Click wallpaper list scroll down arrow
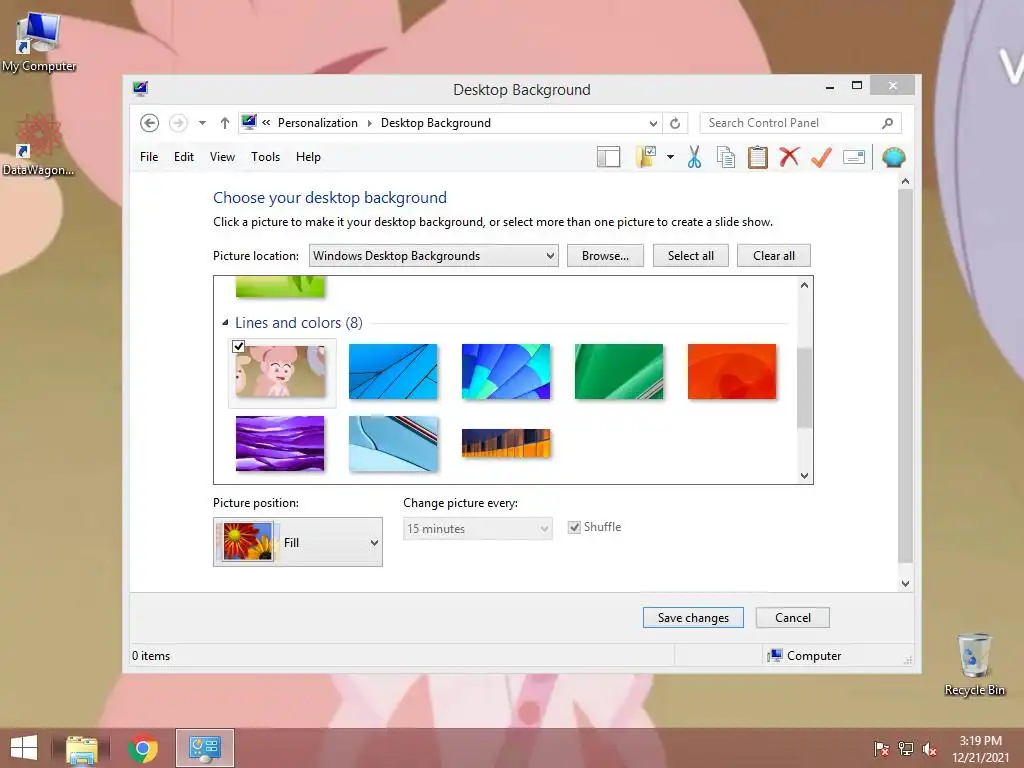 (x=805, y=475)
